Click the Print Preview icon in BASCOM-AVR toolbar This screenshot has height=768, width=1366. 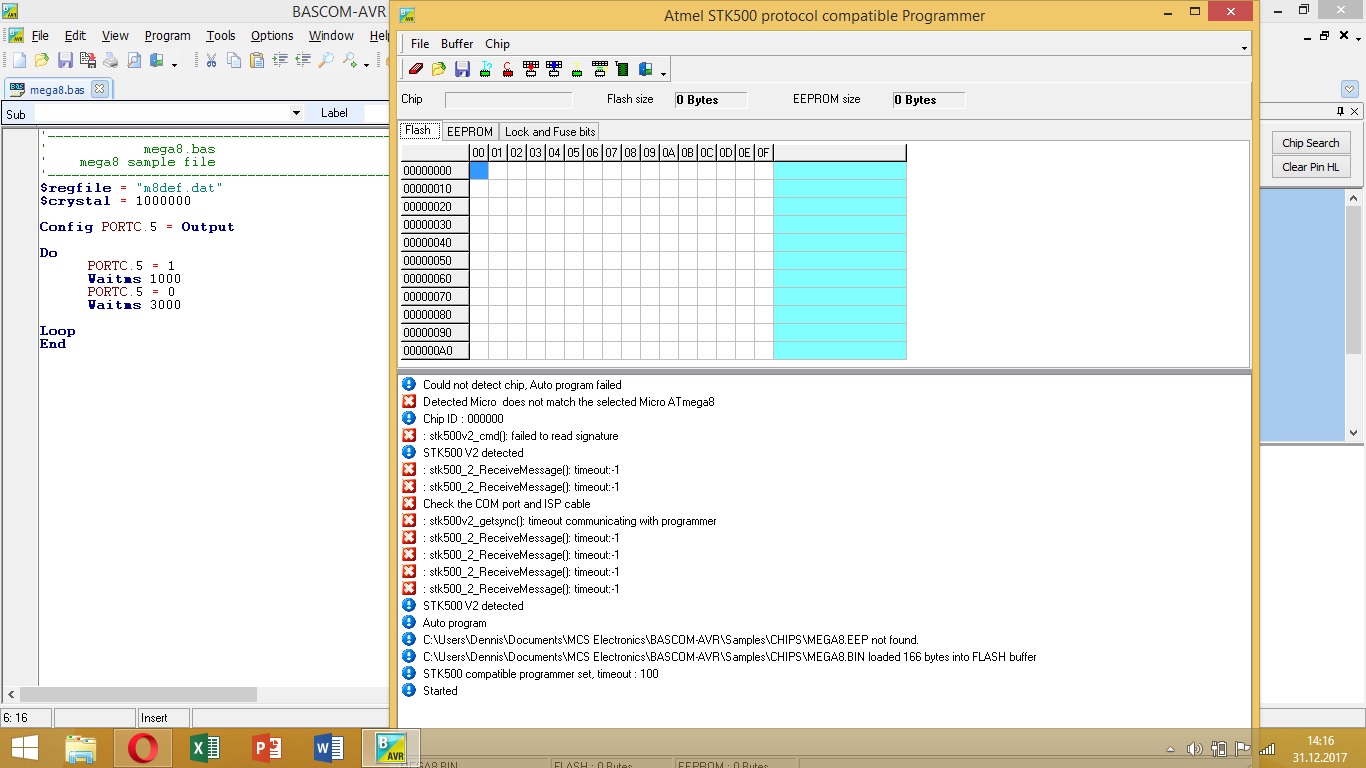(x=134, y=61)
